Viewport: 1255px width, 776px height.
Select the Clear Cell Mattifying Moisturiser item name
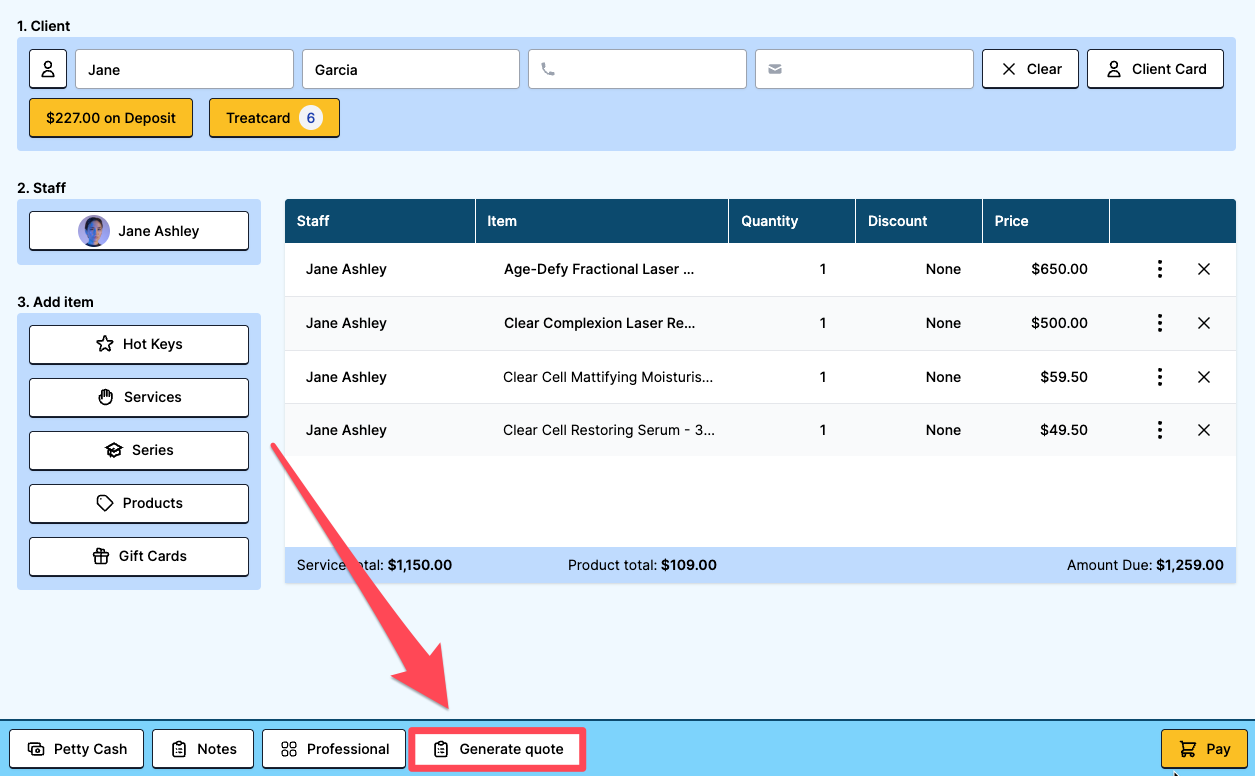pos(609,377)
